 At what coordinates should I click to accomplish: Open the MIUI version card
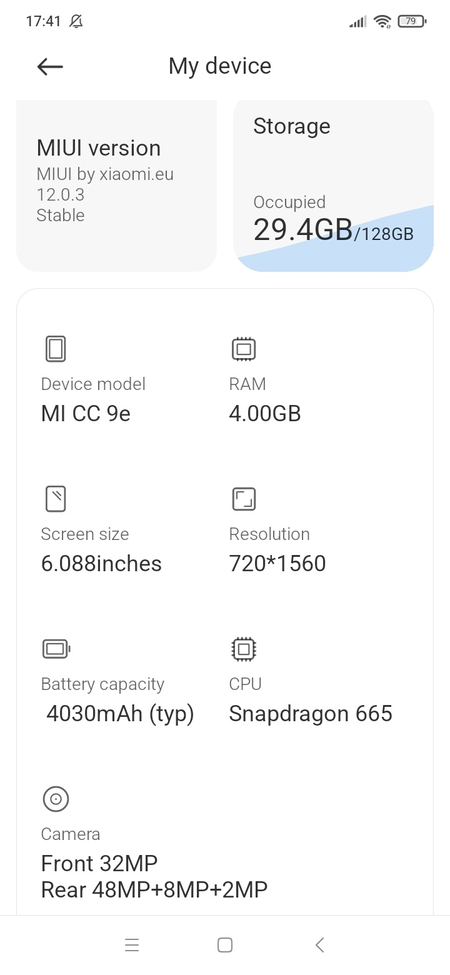pyautogui.click(x=116, y=185)
